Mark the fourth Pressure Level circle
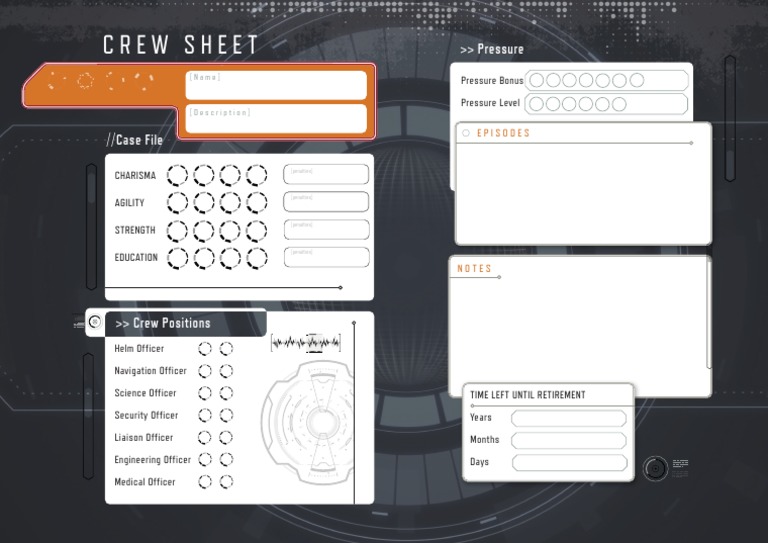The height and width of the screenshot is (543, 768). click(x=586, y=104)
